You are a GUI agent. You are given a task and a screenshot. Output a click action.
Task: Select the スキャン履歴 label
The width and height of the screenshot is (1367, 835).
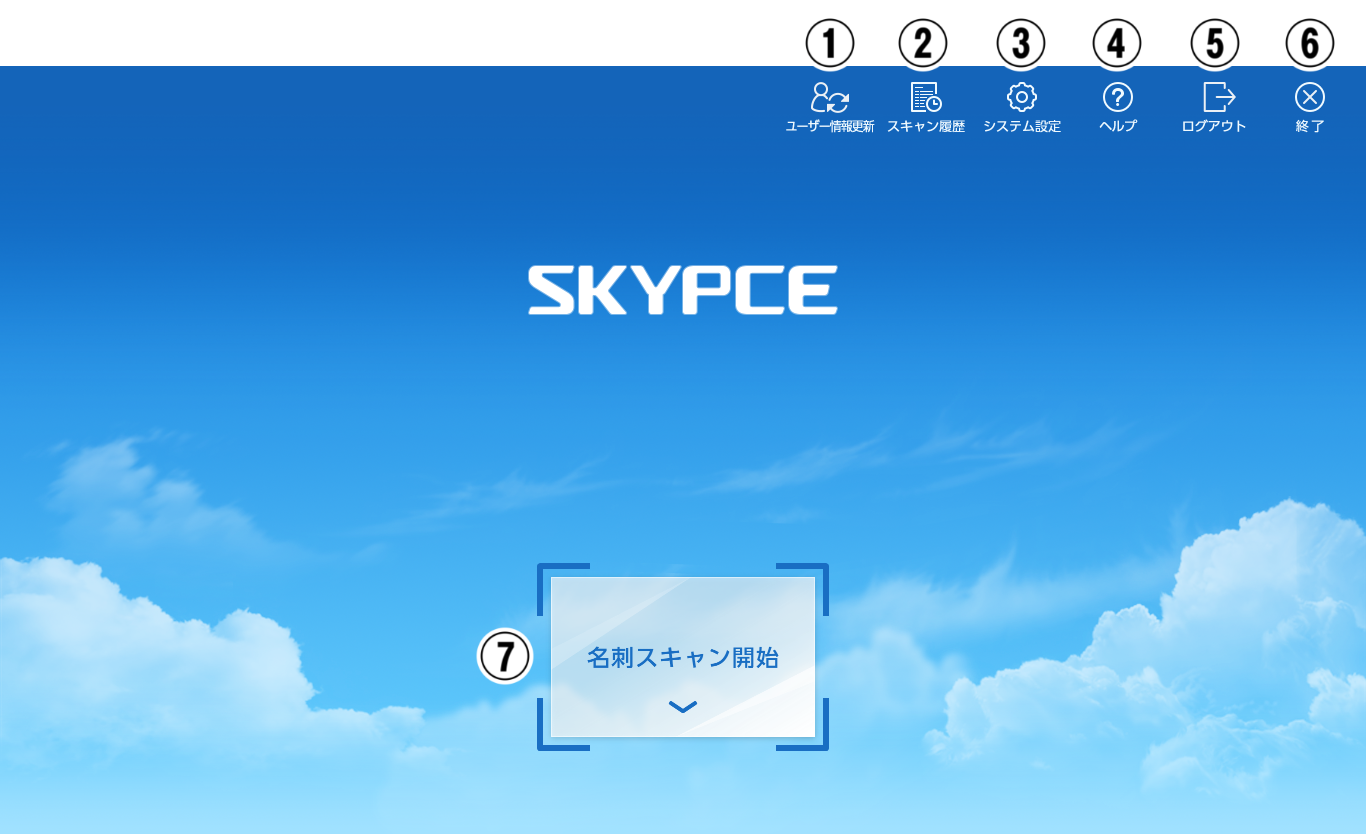[925, 127]
